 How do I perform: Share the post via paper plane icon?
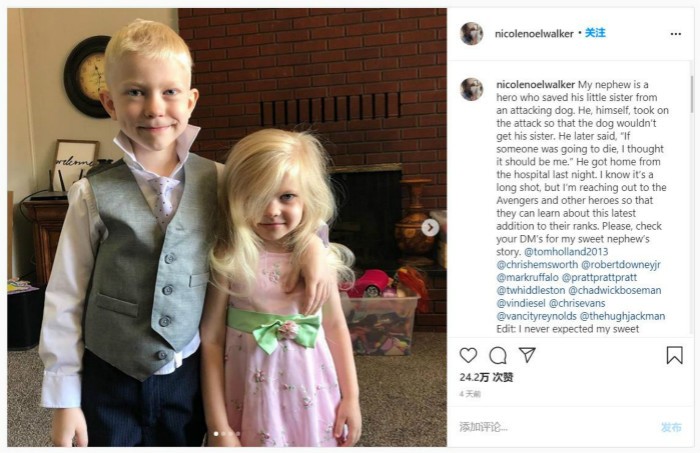tap(527, 355)
